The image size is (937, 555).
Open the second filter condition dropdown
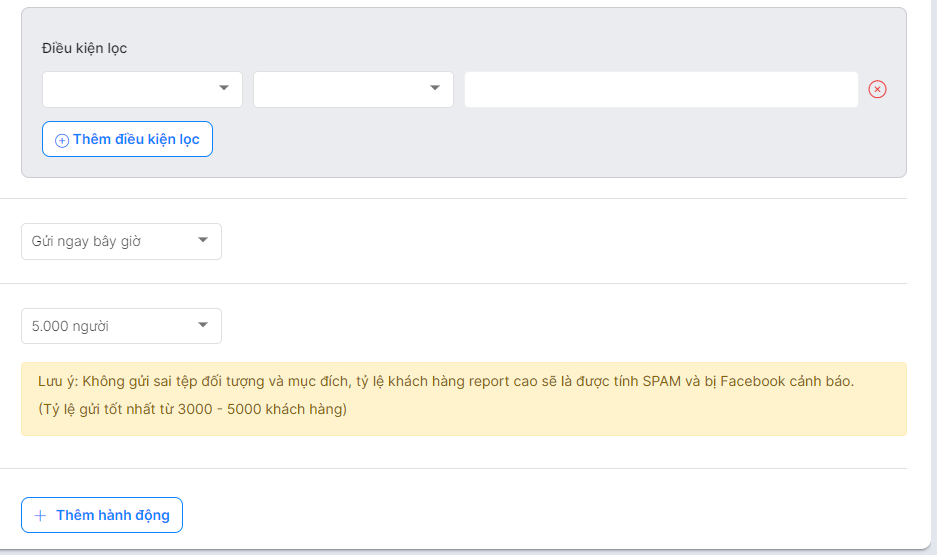pos(353,90)
